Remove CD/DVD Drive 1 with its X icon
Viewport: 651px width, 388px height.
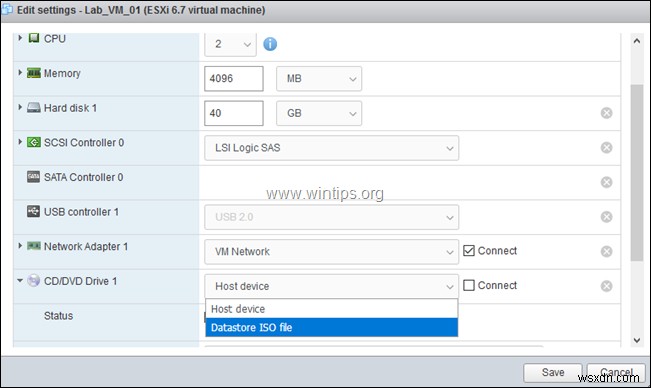point(607,286)
